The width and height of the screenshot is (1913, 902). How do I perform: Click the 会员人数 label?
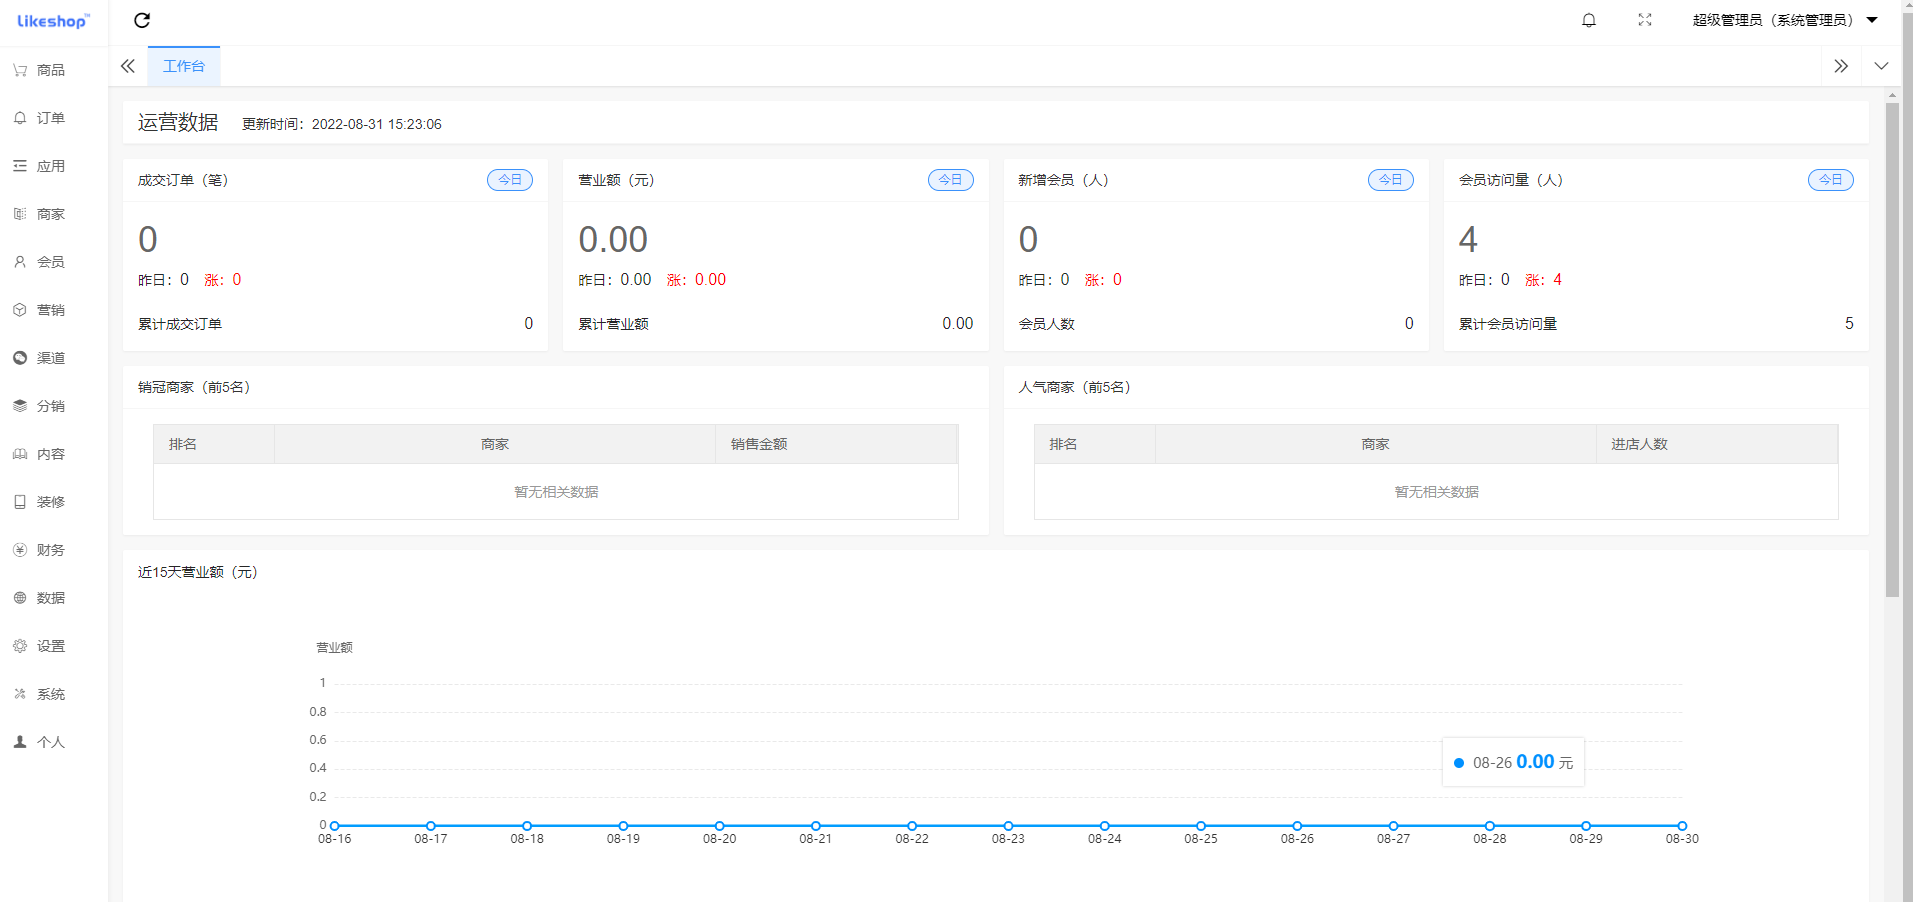pos(1046,324)
